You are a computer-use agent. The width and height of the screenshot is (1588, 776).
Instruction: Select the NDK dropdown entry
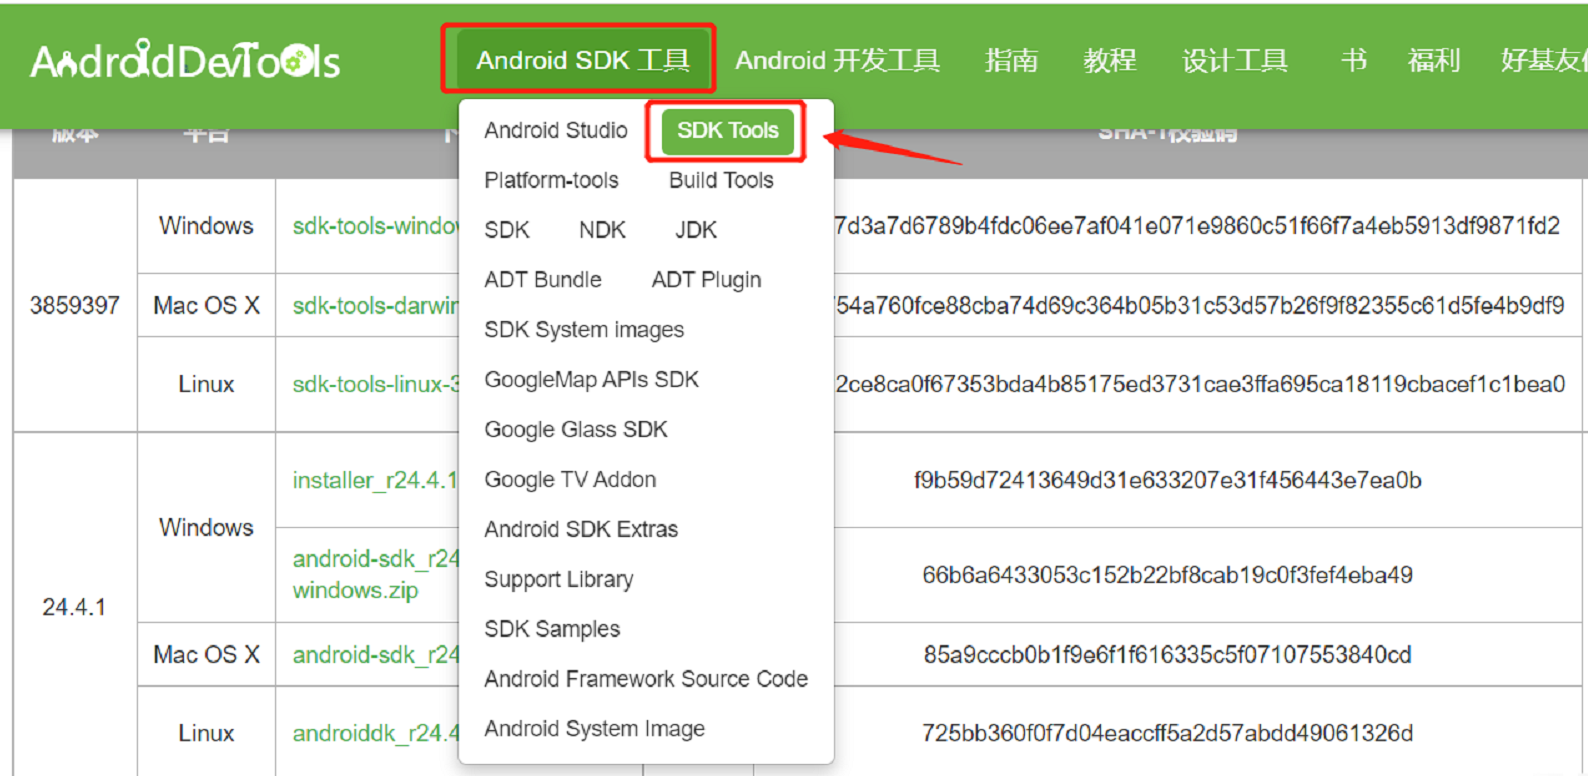[602, 230]
